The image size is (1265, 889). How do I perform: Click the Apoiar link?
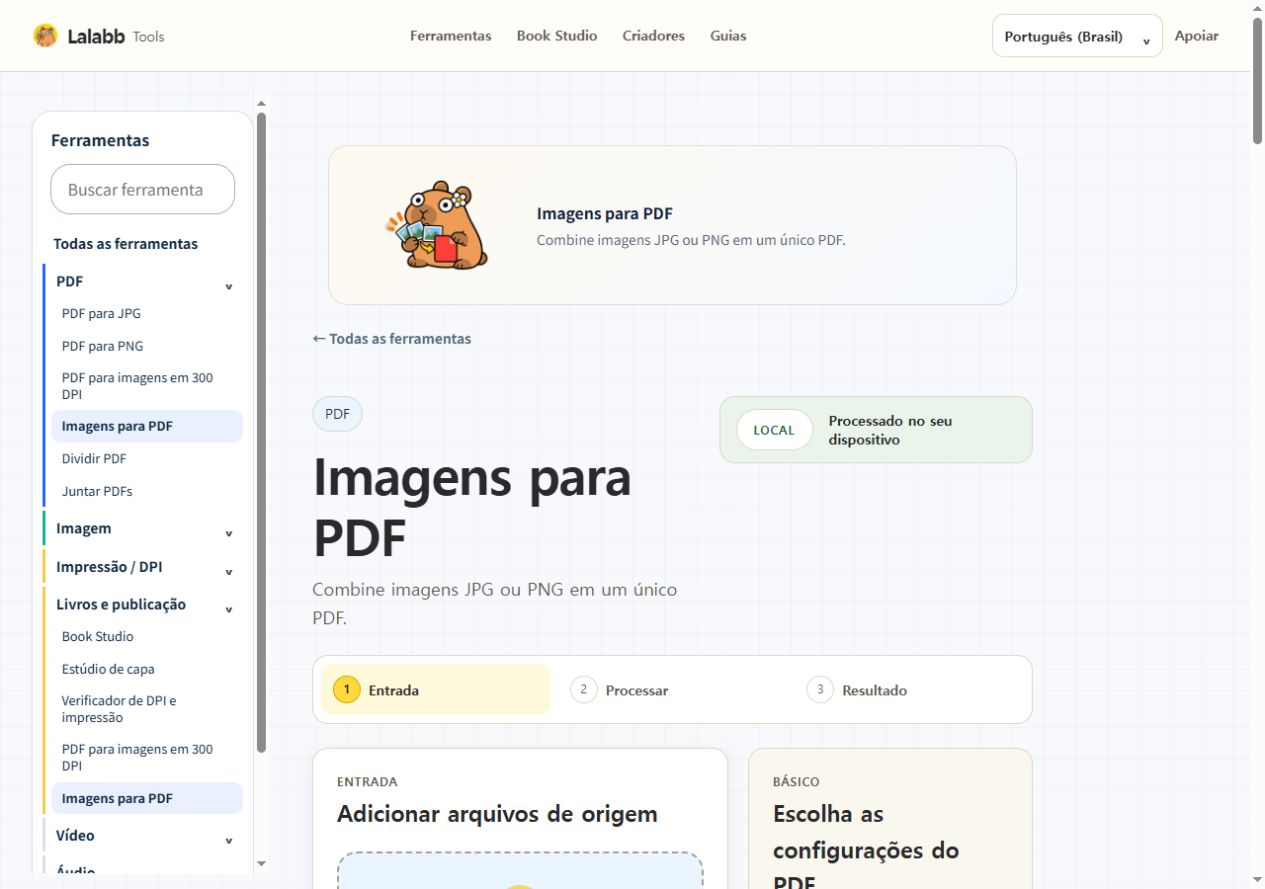coord(1196,36)
